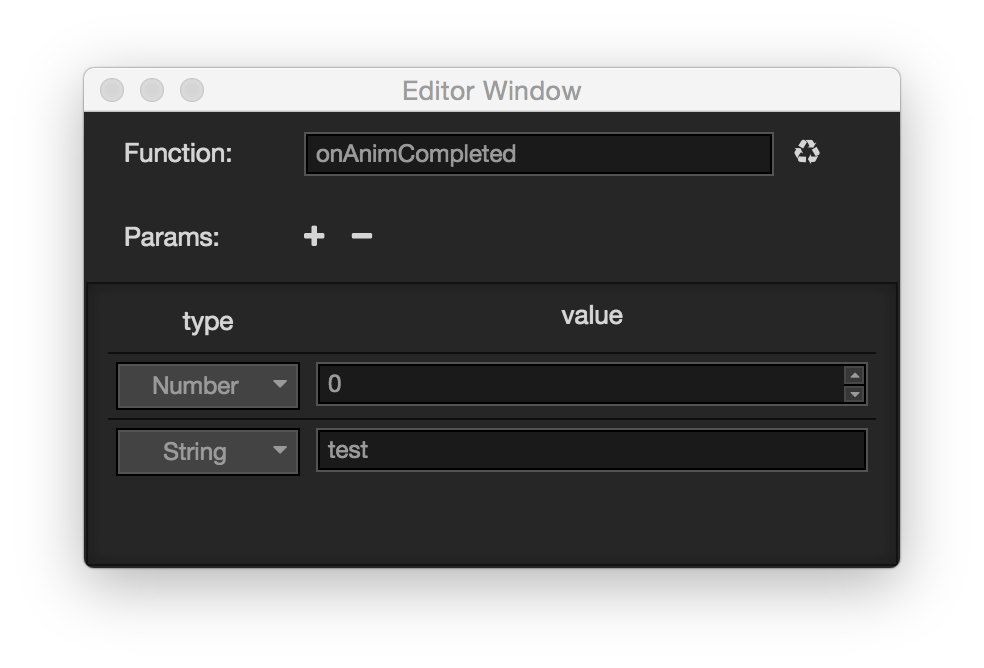Click the Function: label

tap(178, 153)
